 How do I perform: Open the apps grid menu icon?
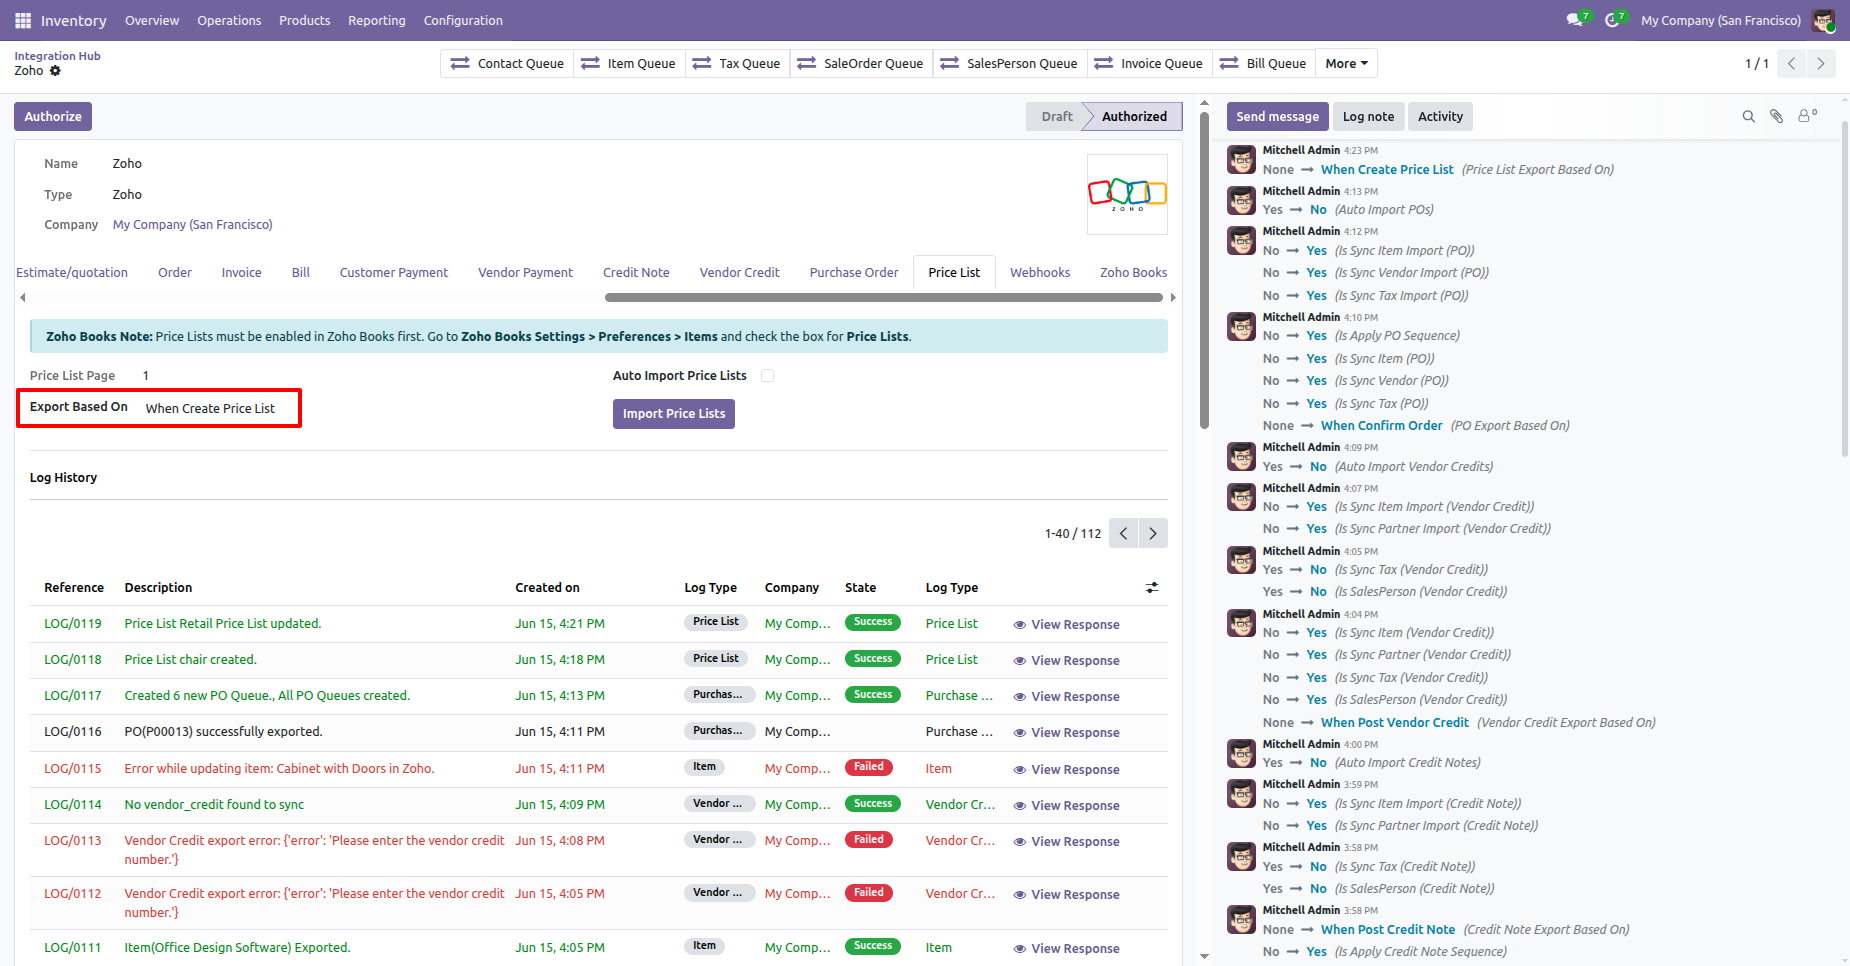point(23,20)
